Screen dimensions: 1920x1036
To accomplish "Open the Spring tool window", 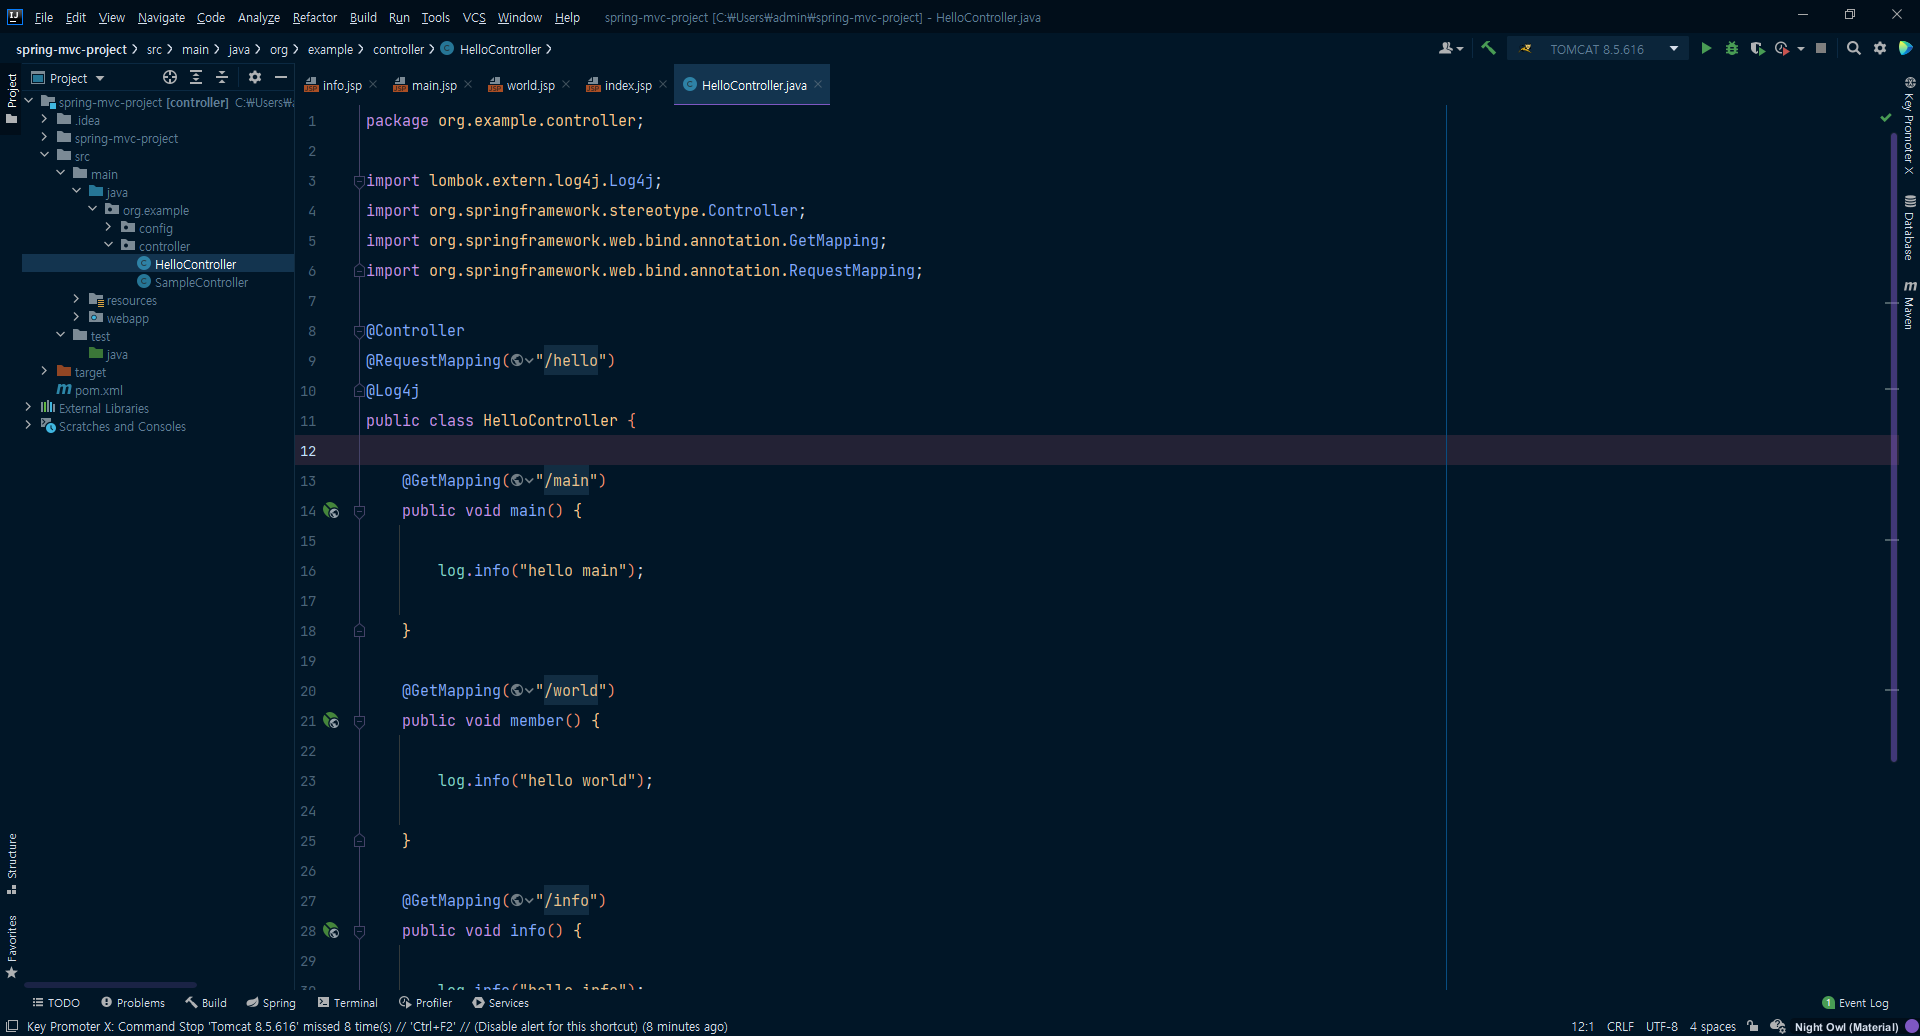I will coord(271,1003).
